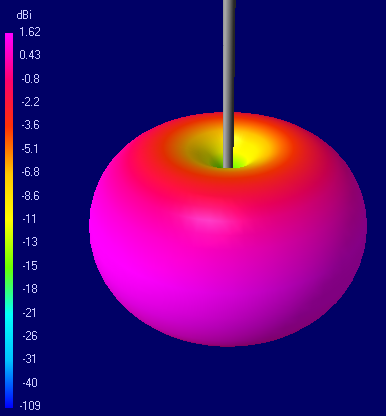386x416 pixels.
Task: Click the -0.8 legend value
Action: (x=30, y=79)
